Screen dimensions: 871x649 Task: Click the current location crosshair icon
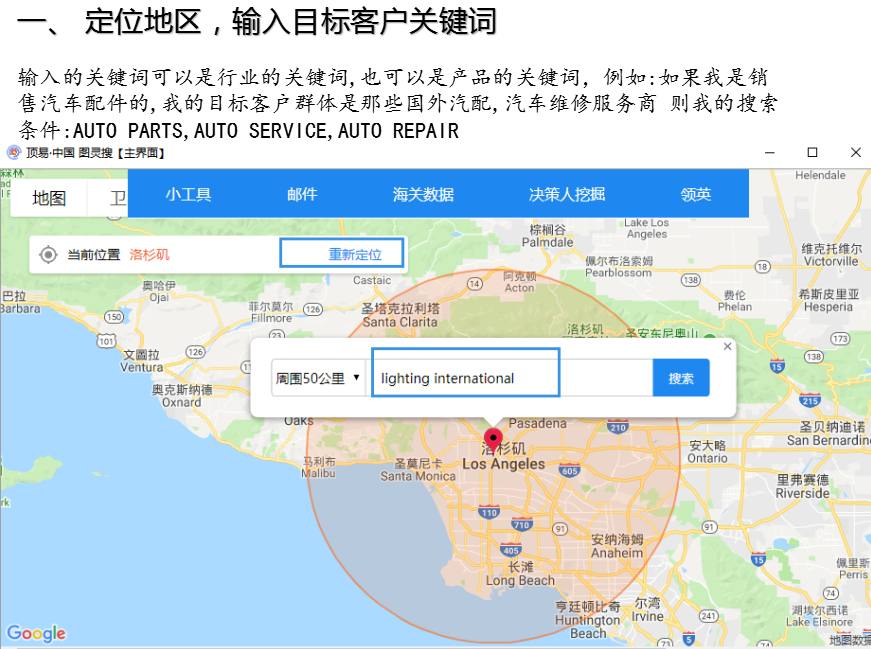(47, 253)
